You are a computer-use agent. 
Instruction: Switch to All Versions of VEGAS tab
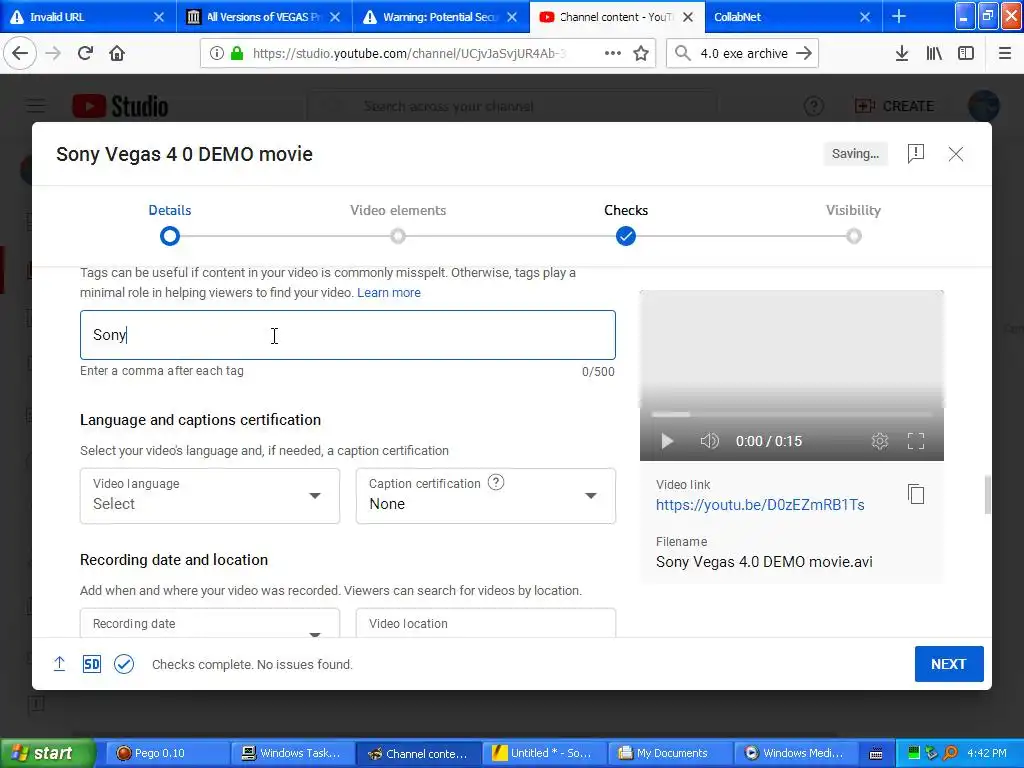click(x=263, y=16)
